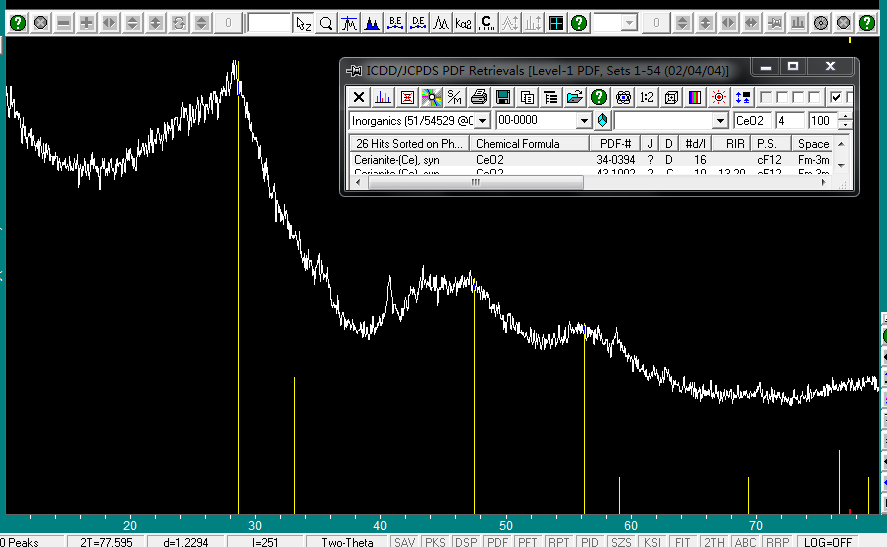This screenshot has height=547, width=887.
Task: Click the BE background edit icon
Action: (395, 23)
